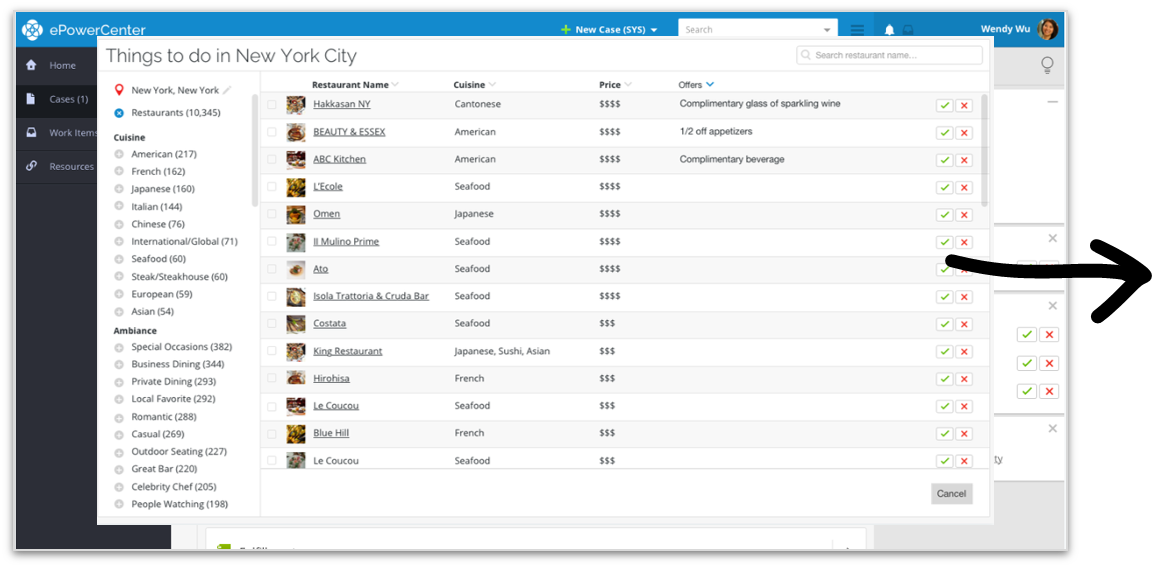Image resolution: width=1171 pixels, height=567 pixels.
Task: Sort by Restaurant Name column arrow
Action: click(395, 85)
